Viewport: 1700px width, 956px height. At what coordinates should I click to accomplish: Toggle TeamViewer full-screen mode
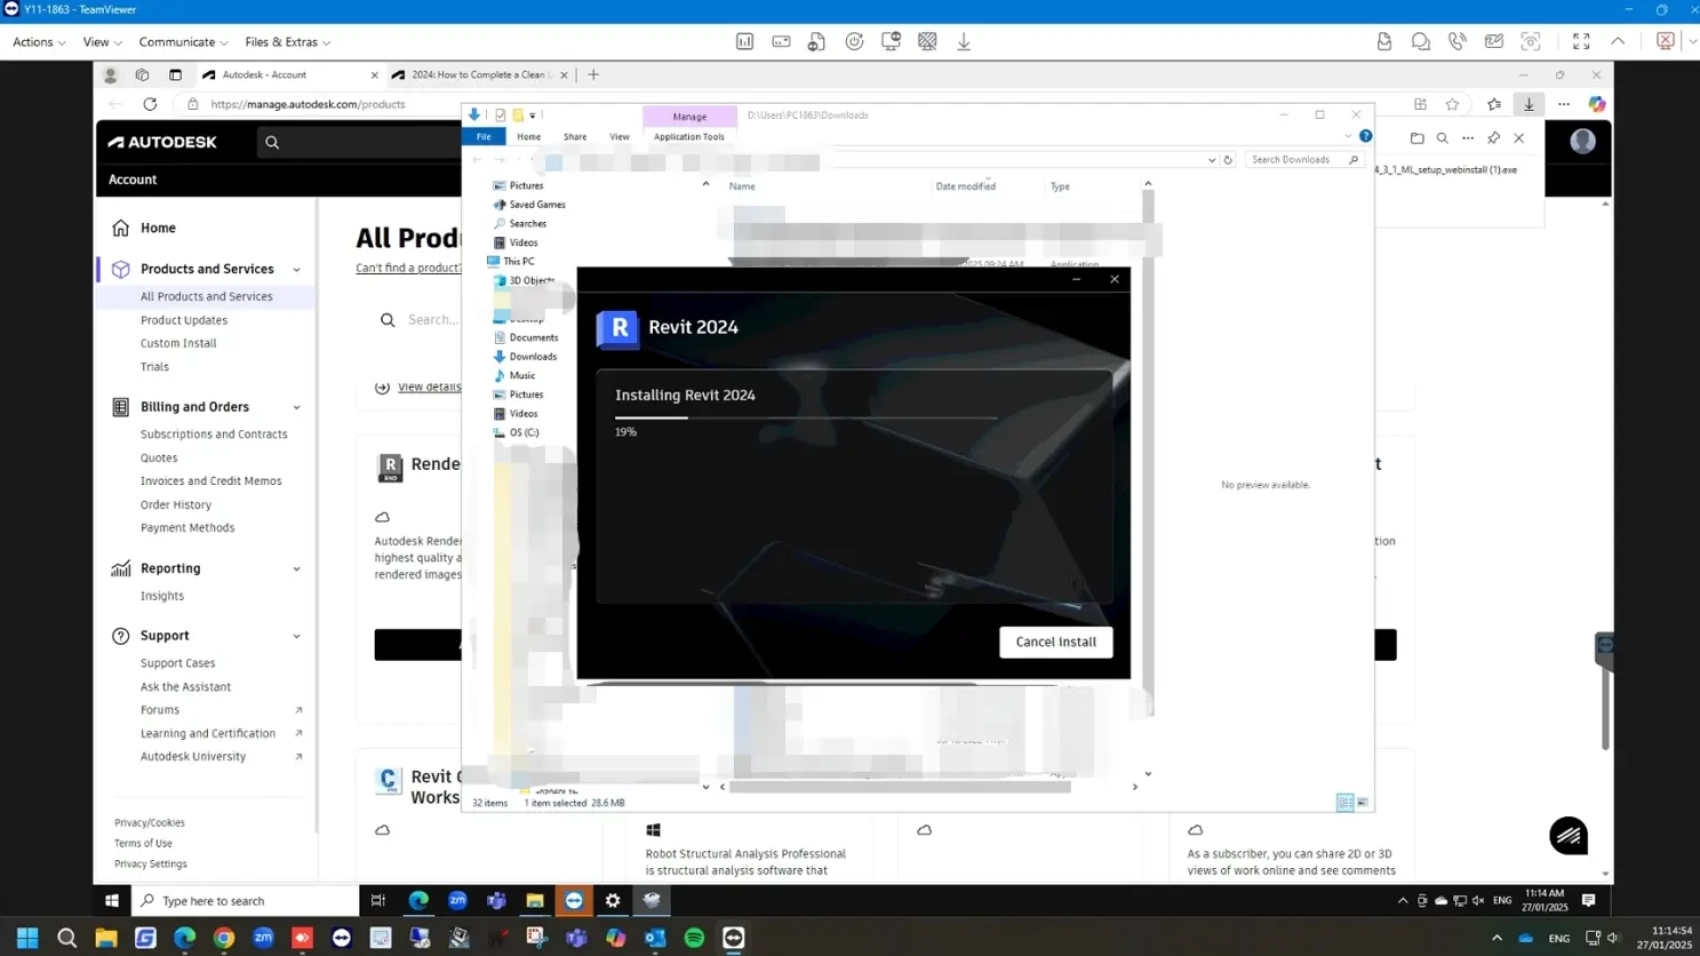(1582, 41)
